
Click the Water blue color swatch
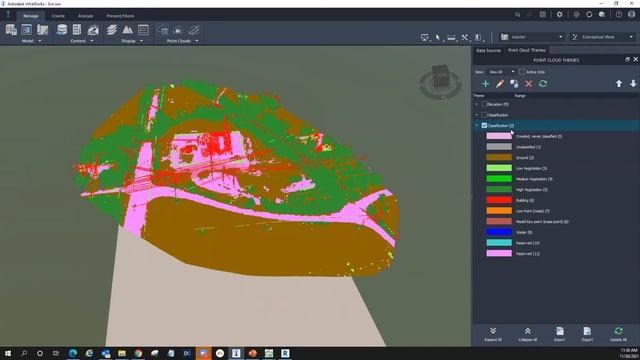[499, 232]
